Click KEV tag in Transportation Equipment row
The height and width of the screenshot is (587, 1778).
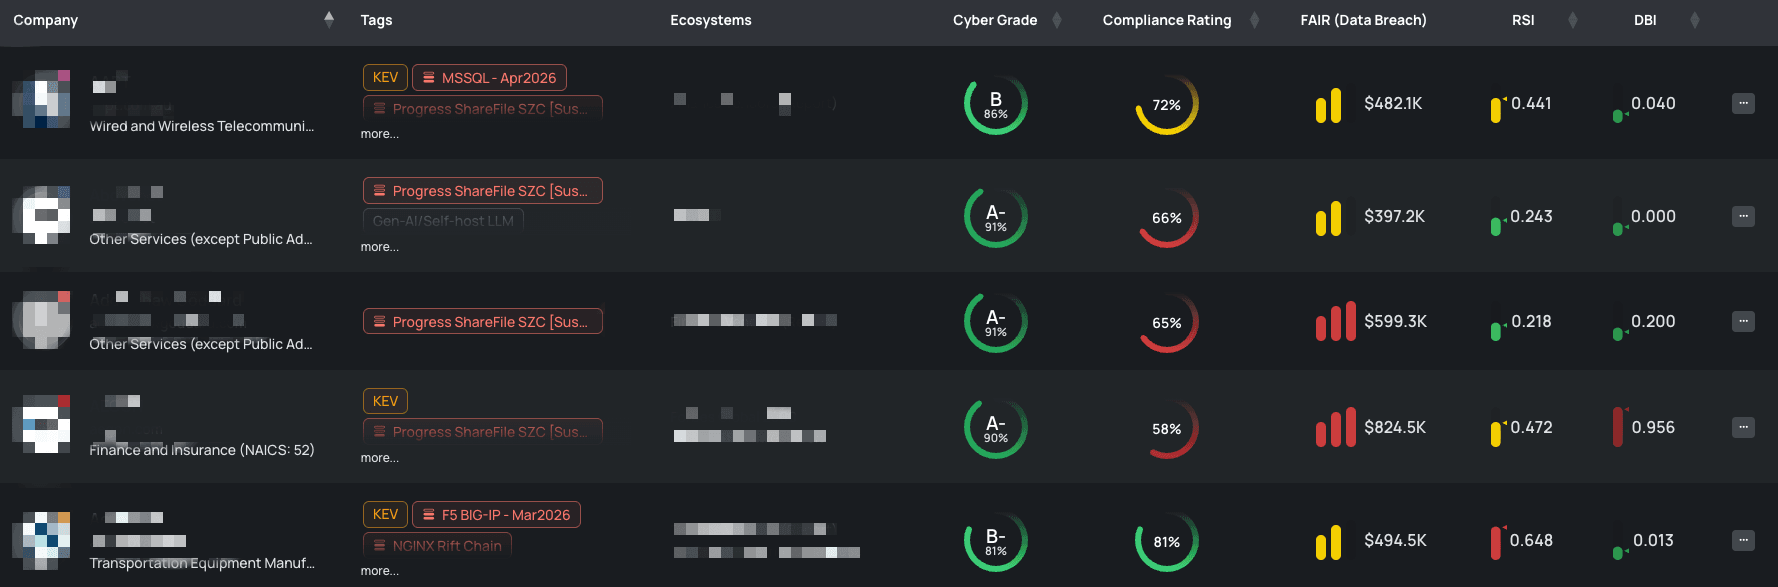point(385,514)
